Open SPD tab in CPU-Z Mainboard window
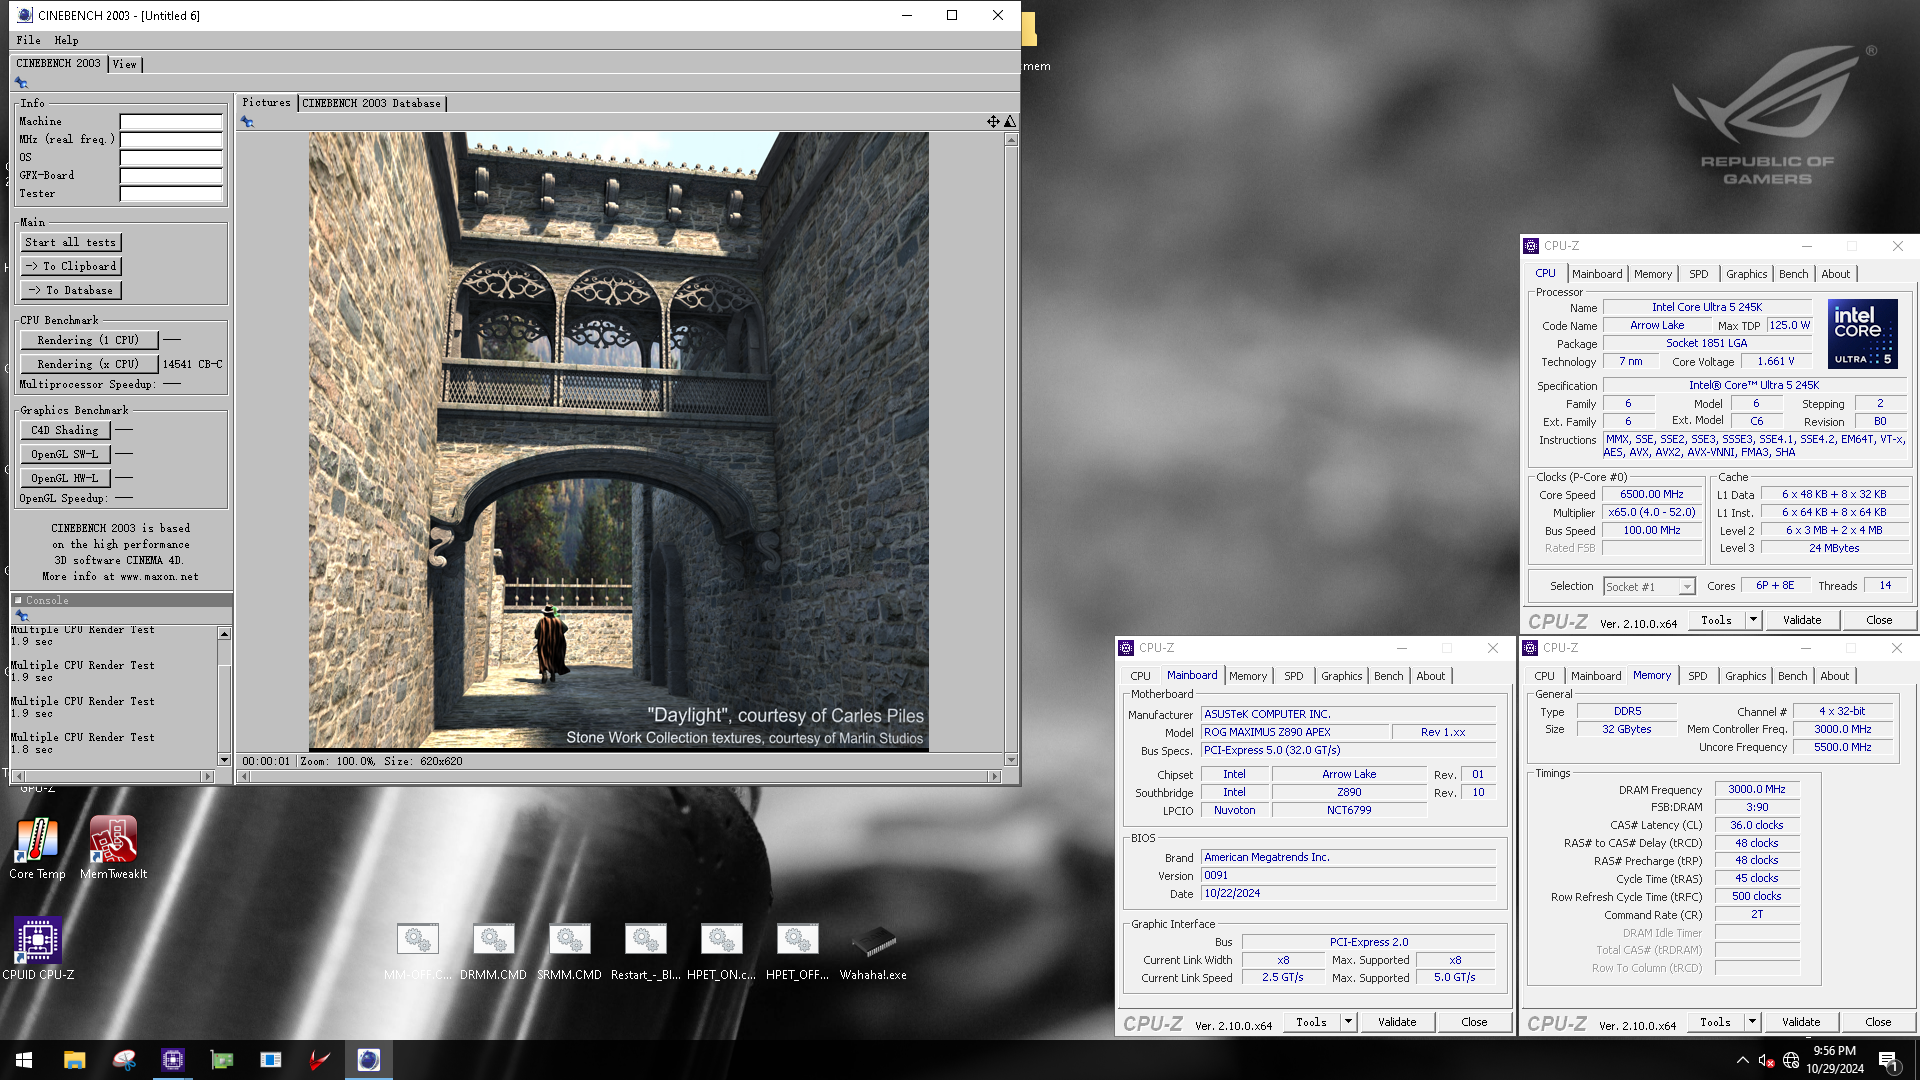This screenshot has height=1080, width=1920. pyautogui.click(x=1293, y=676)
